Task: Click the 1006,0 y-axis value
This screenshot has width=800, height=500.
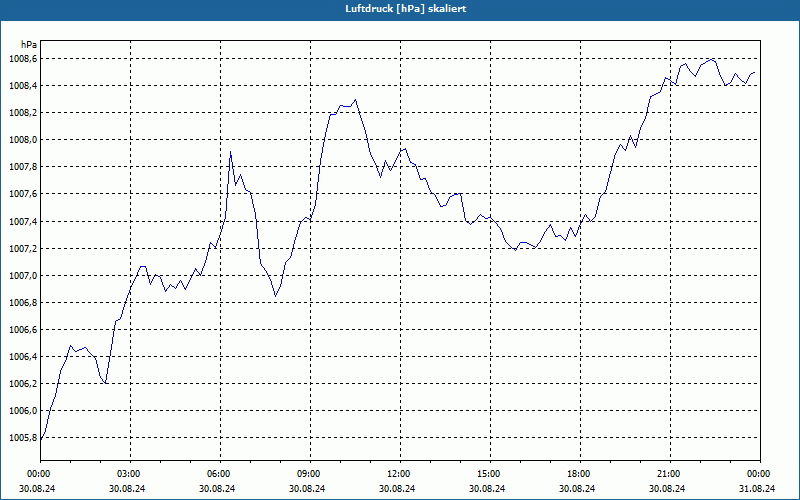Action: (x=23, y=411)
